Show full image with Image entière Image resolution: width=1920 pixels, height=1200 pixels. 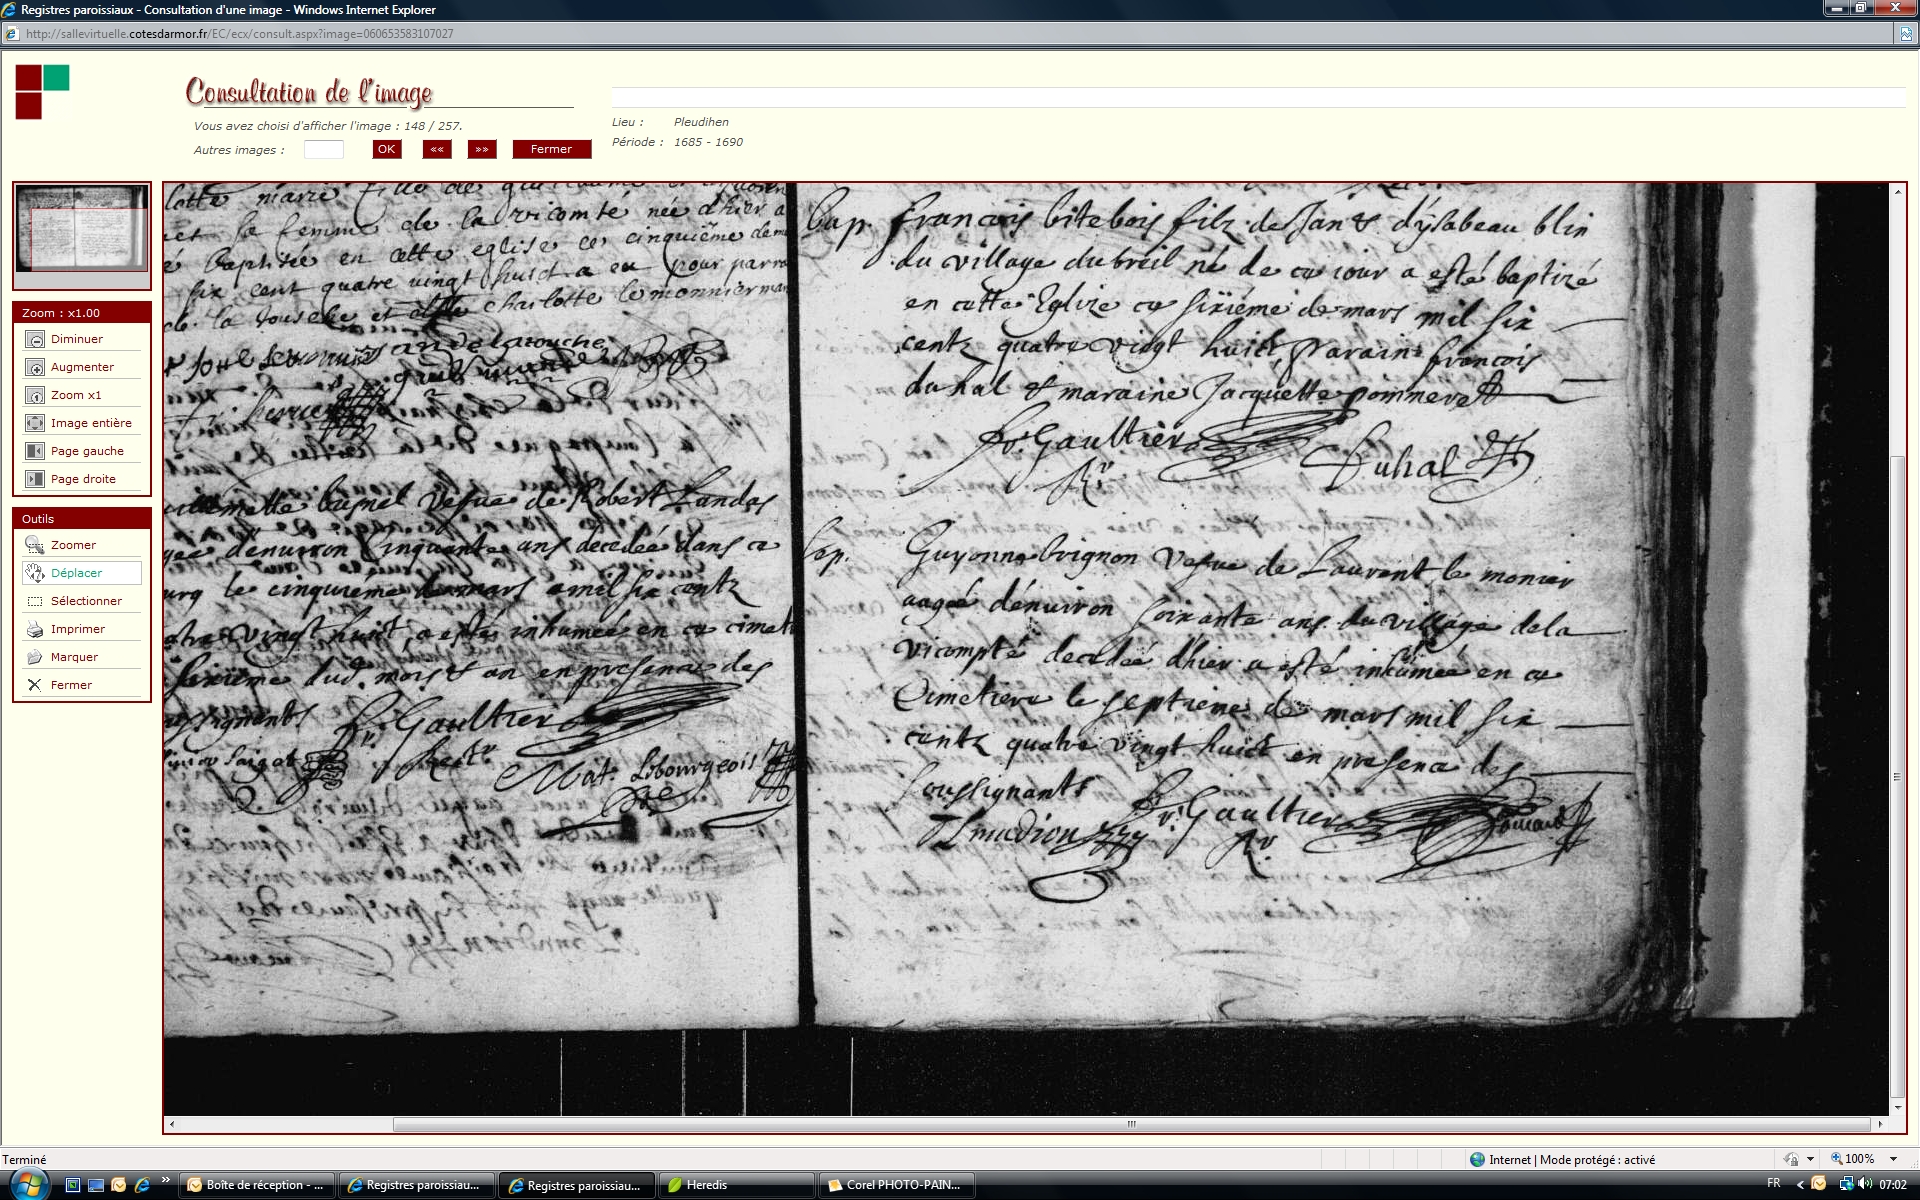click(35, 424)
